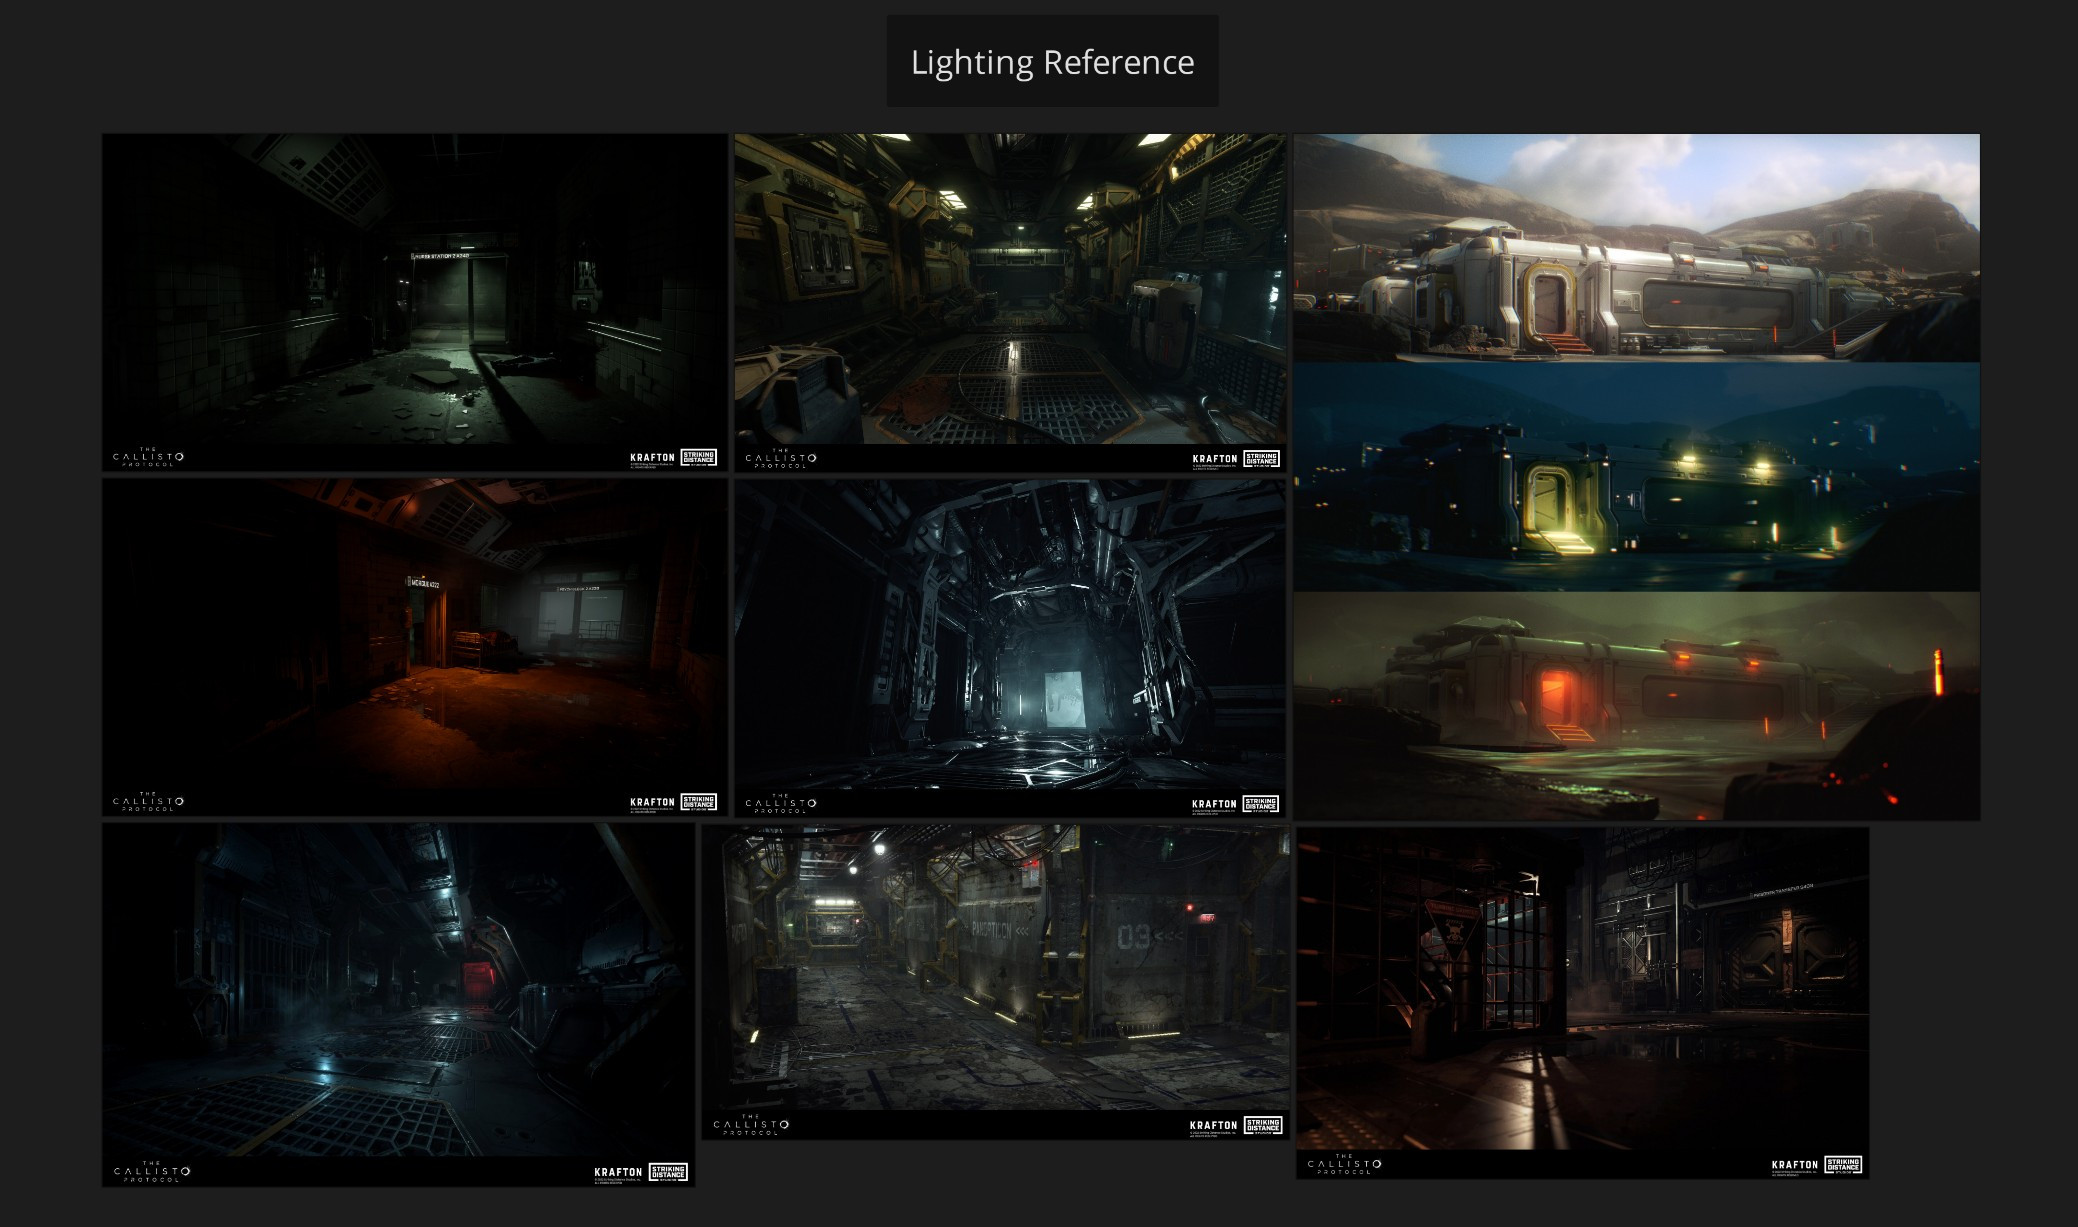Screen dimensions: 2078x1227
Task: Select the daytime outpost building concept image
Action: click(x=1637, y=248)
